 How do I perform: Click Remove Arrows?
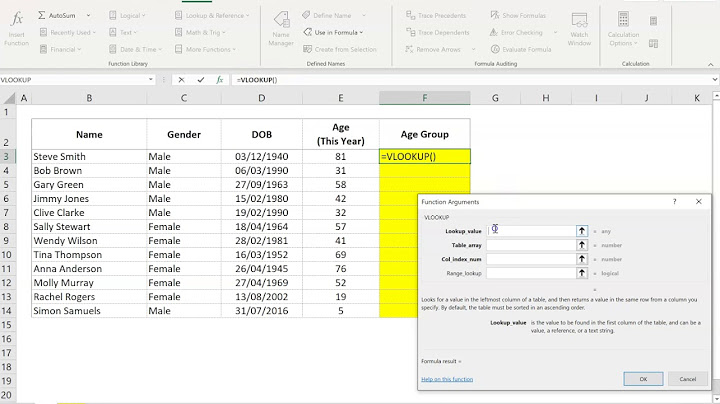[x=433, y=50]
